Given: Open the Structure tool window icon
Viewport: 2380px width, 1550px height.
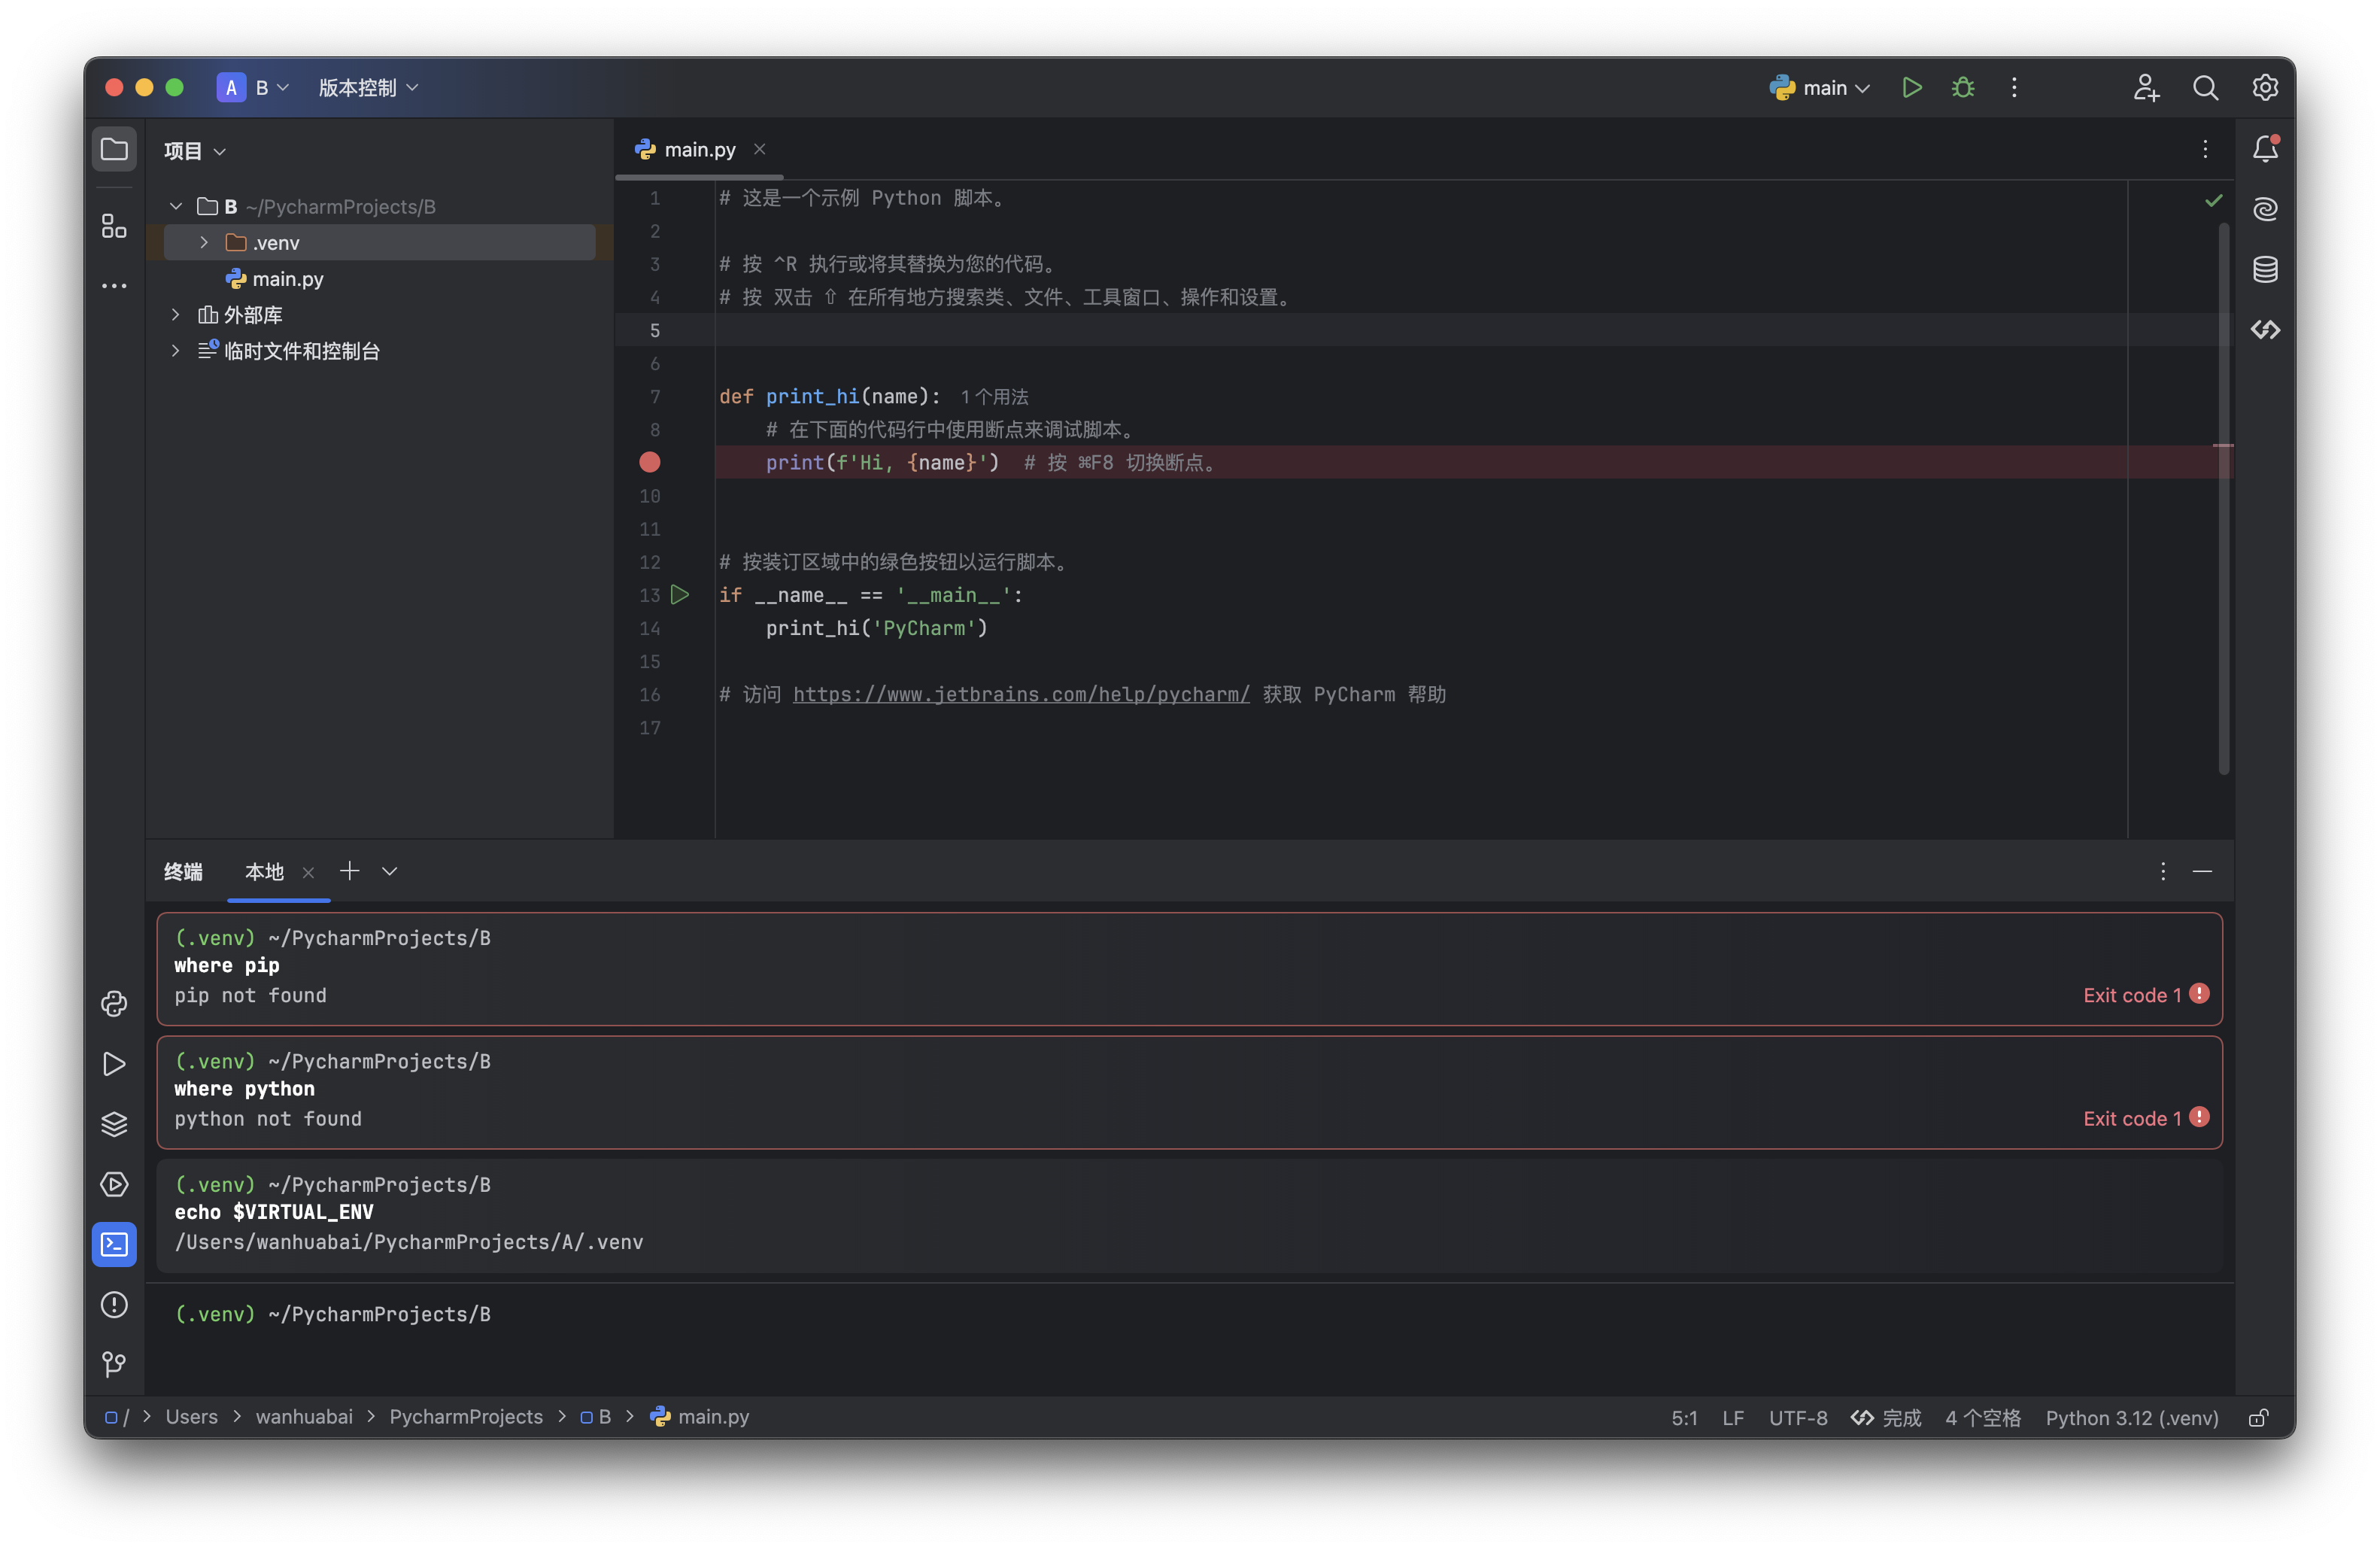Looking at the screenshot, I should (x=114, y=226).
